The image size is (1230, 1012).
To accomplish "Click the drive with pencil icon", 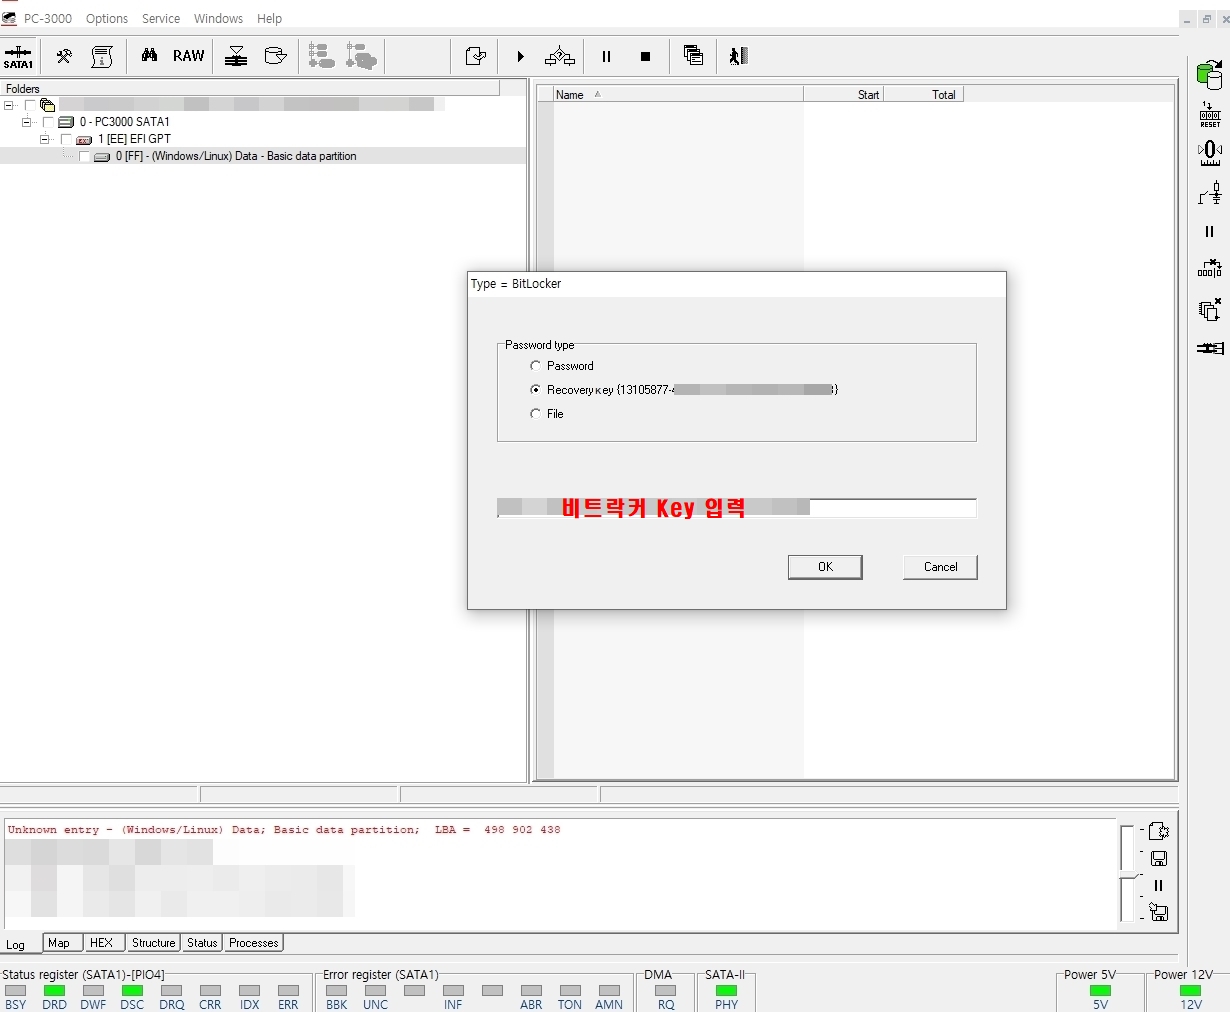I will click(x=275, y=56).
